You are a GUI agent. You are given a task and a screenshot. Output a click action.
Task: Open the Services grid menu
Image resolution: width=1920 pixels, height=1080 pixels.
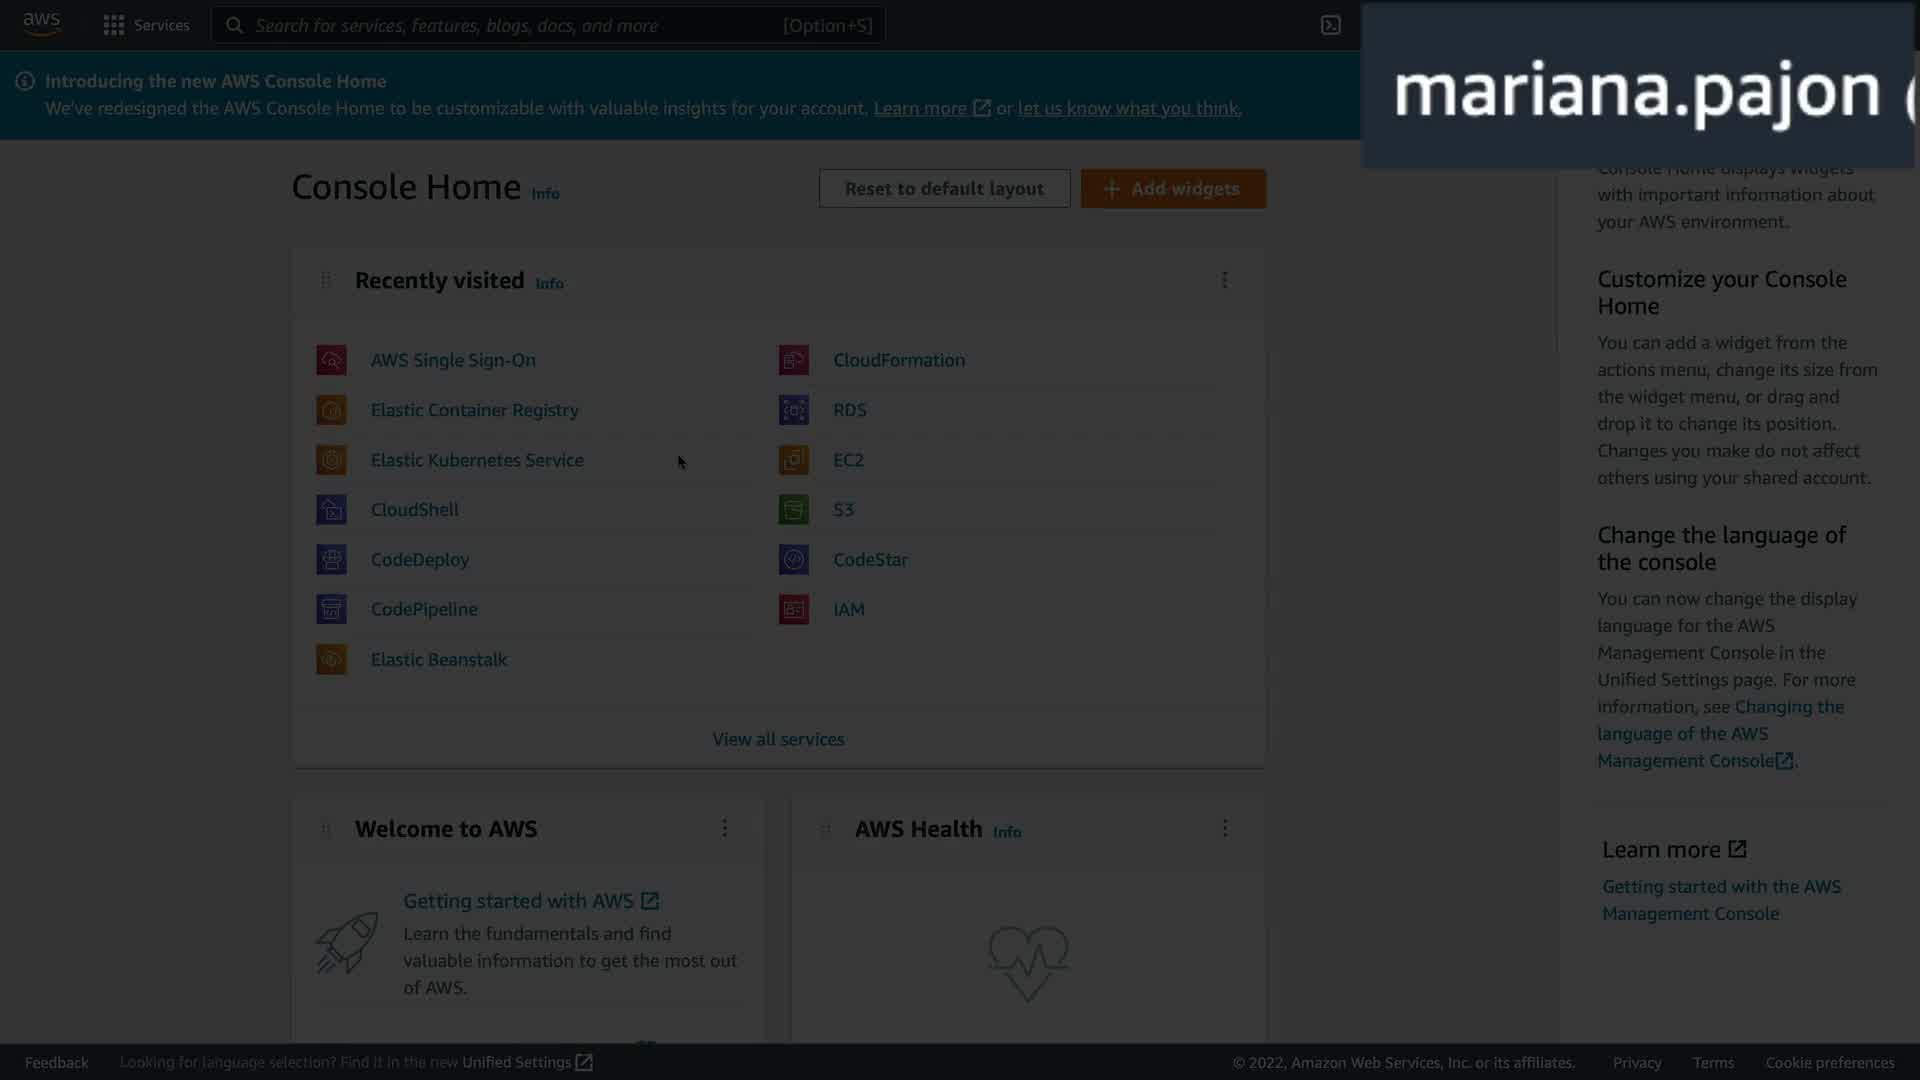[x=114, y=25]
